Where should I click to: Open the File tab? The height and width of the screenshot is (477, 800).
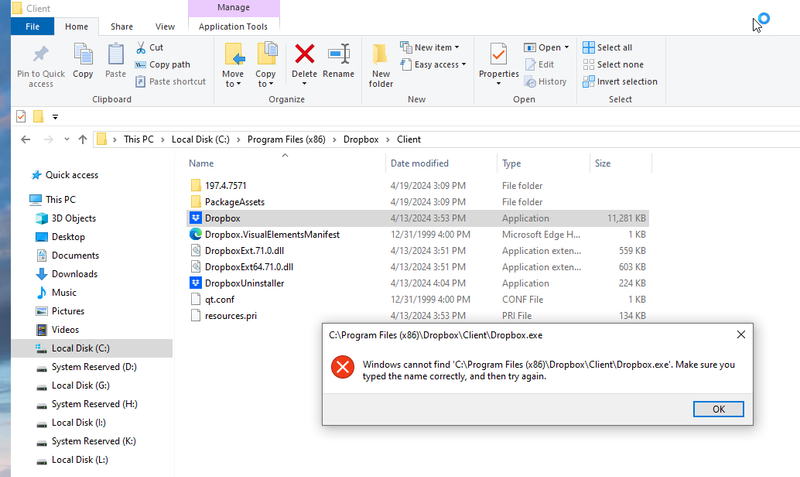point(32,27)
